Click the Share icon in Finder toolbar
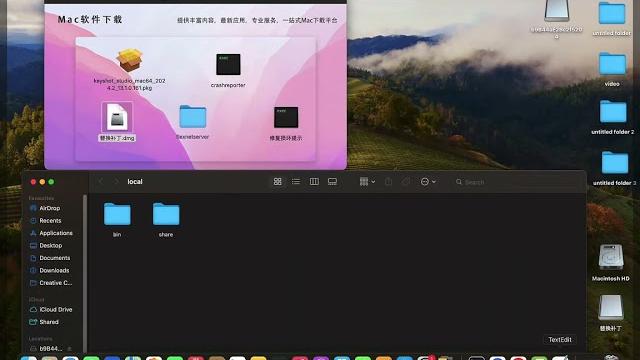 [x=389, y=182]
